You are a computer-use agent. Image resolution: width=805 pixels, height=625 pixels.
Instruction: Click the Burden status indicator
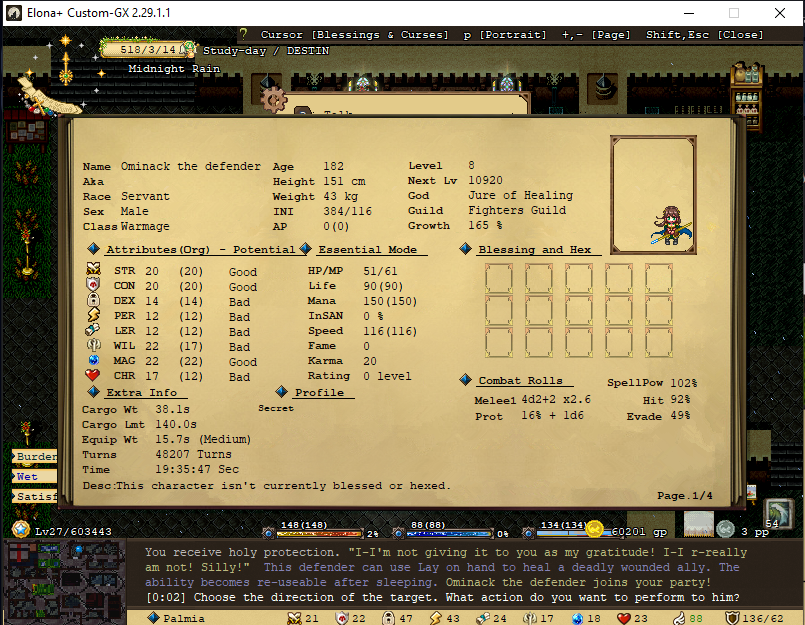[x=34, y=456]
